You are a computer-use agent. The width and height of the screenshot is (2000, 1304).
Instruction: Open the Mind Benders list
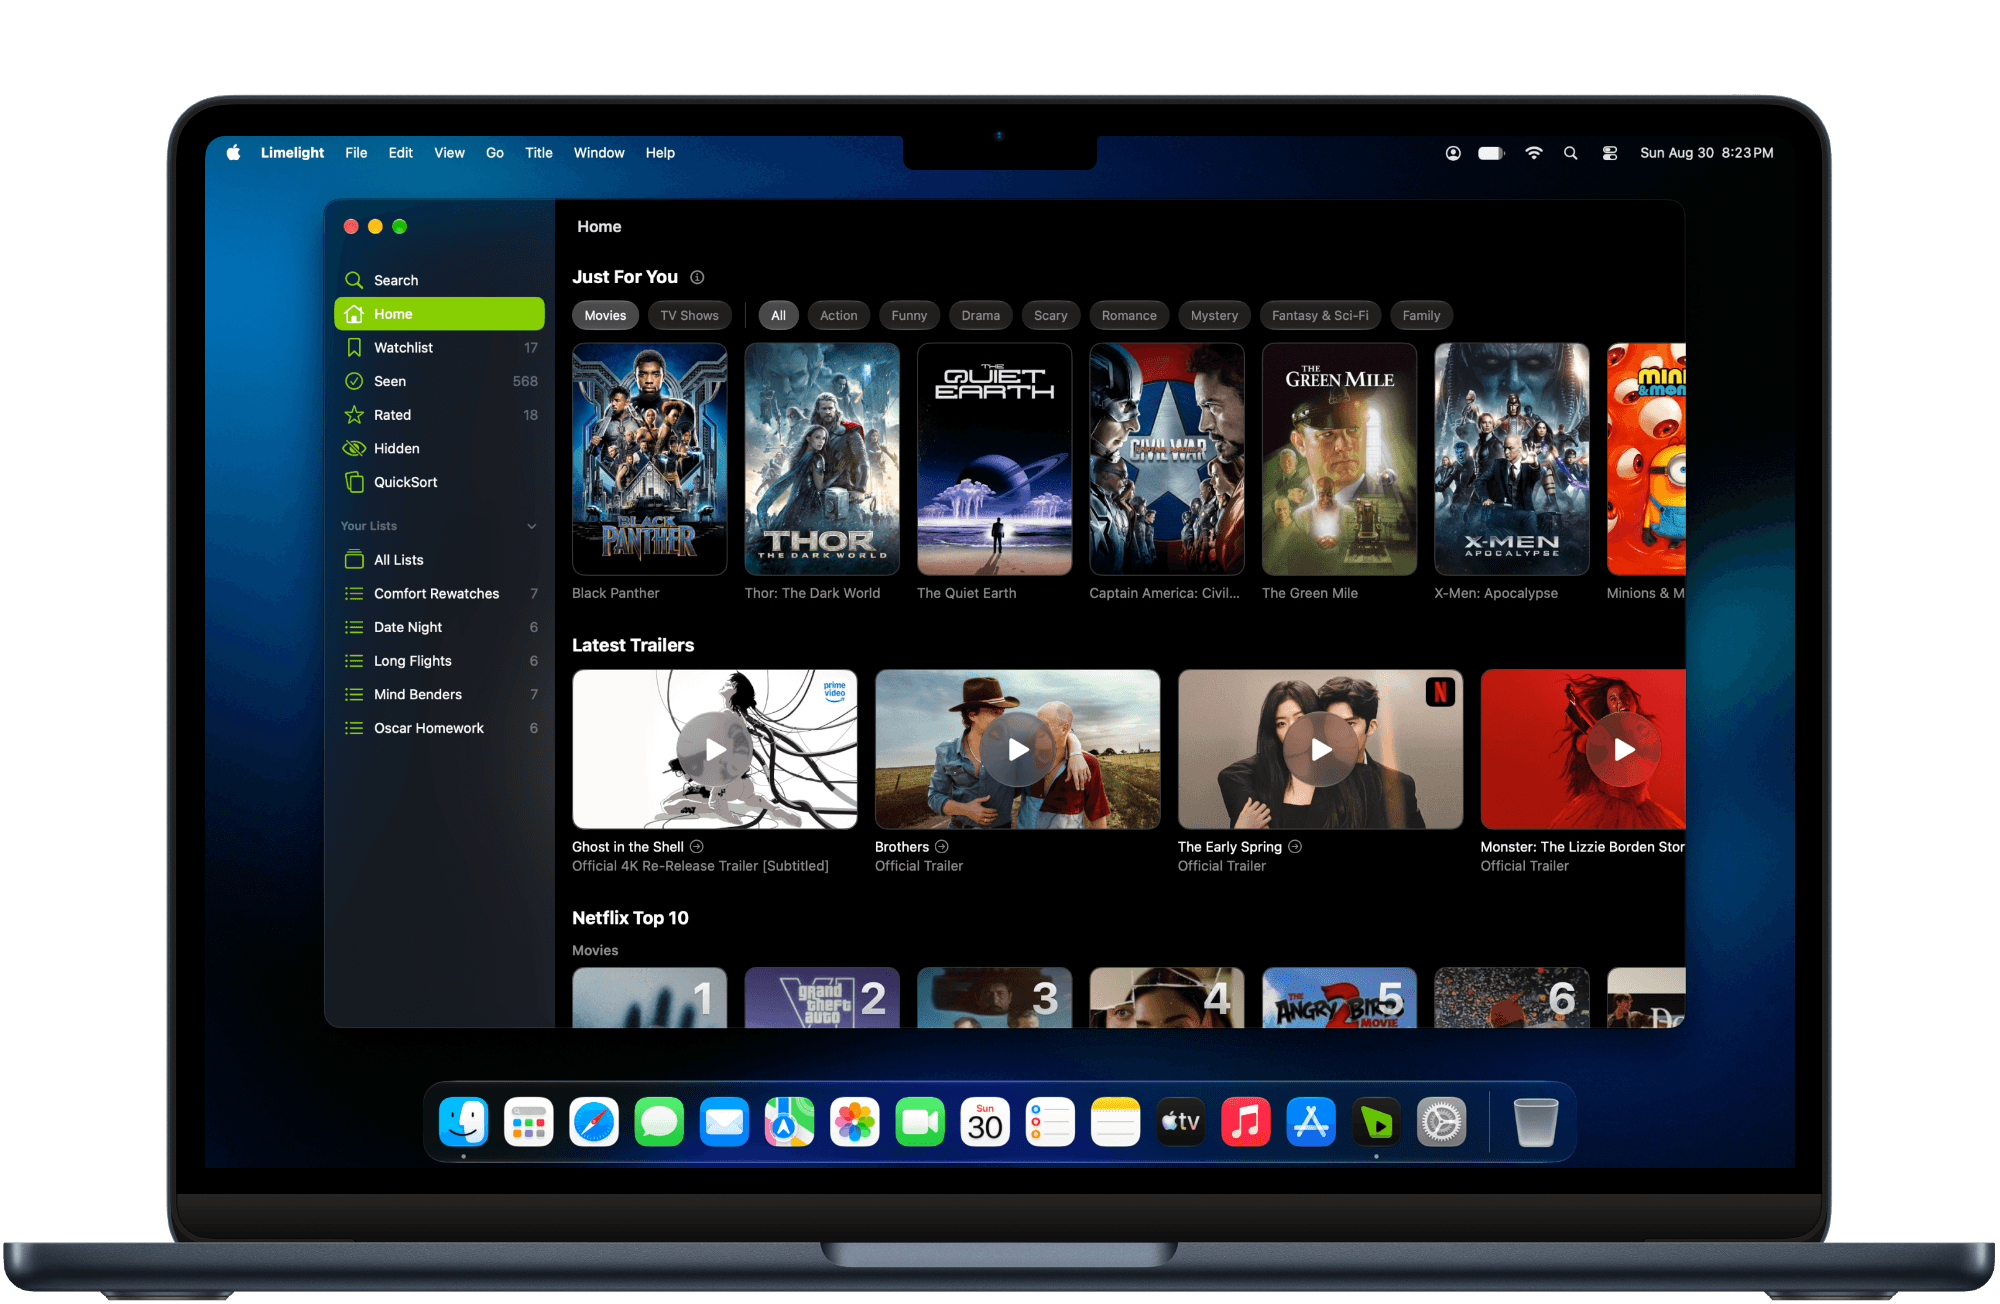click(x=439, y=695)
